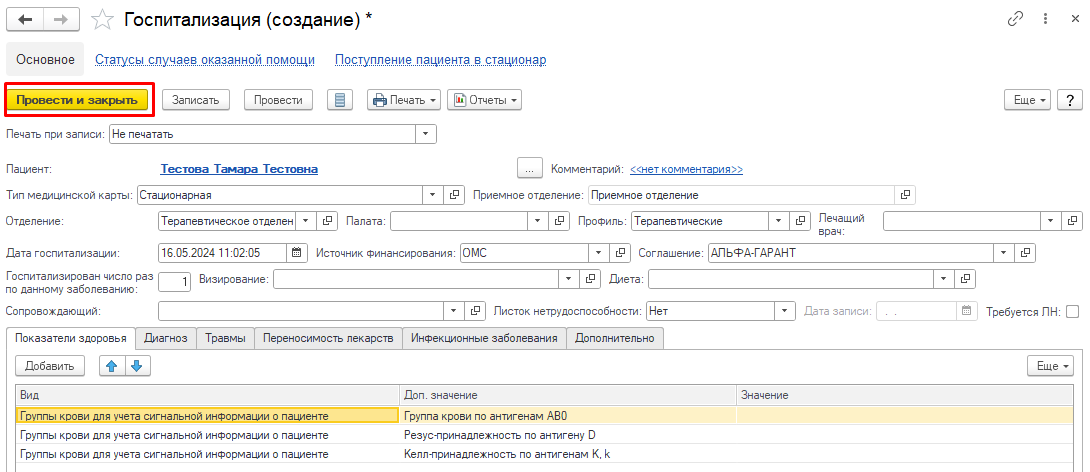
Task: Open the Листок нетрудоспособности dropdown
Action: tap(786, 311)
